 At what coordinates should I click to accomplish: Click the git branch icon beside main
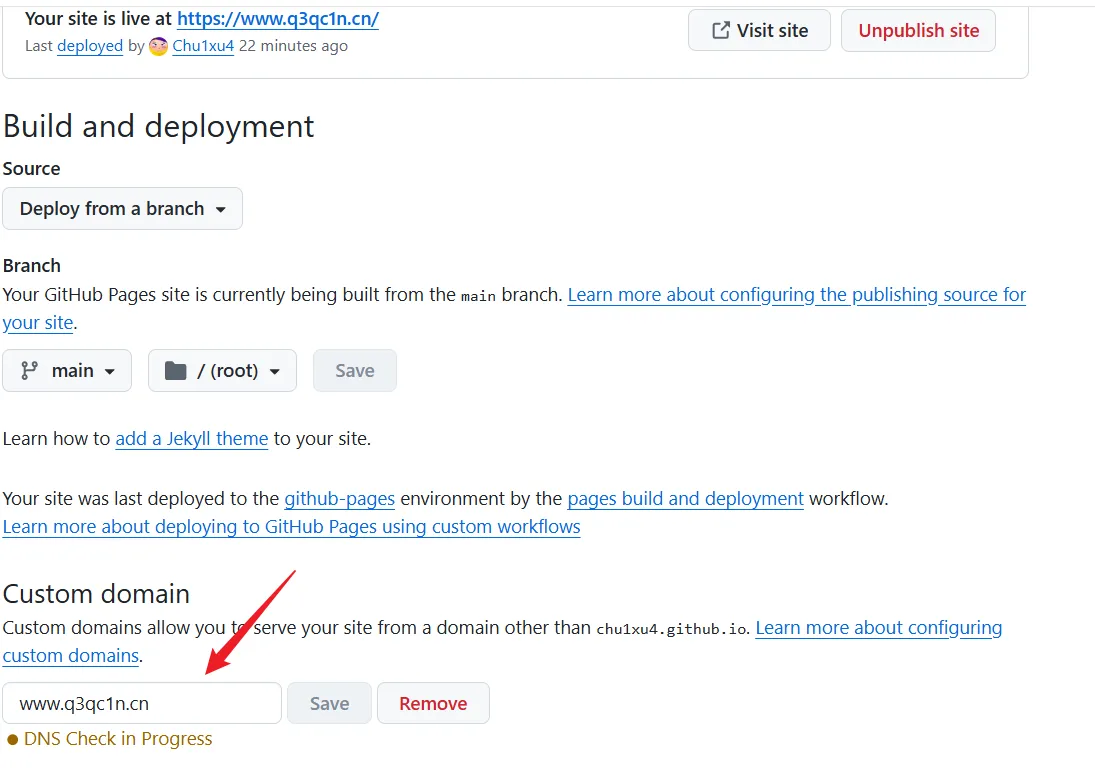click(x=30, y=371)
